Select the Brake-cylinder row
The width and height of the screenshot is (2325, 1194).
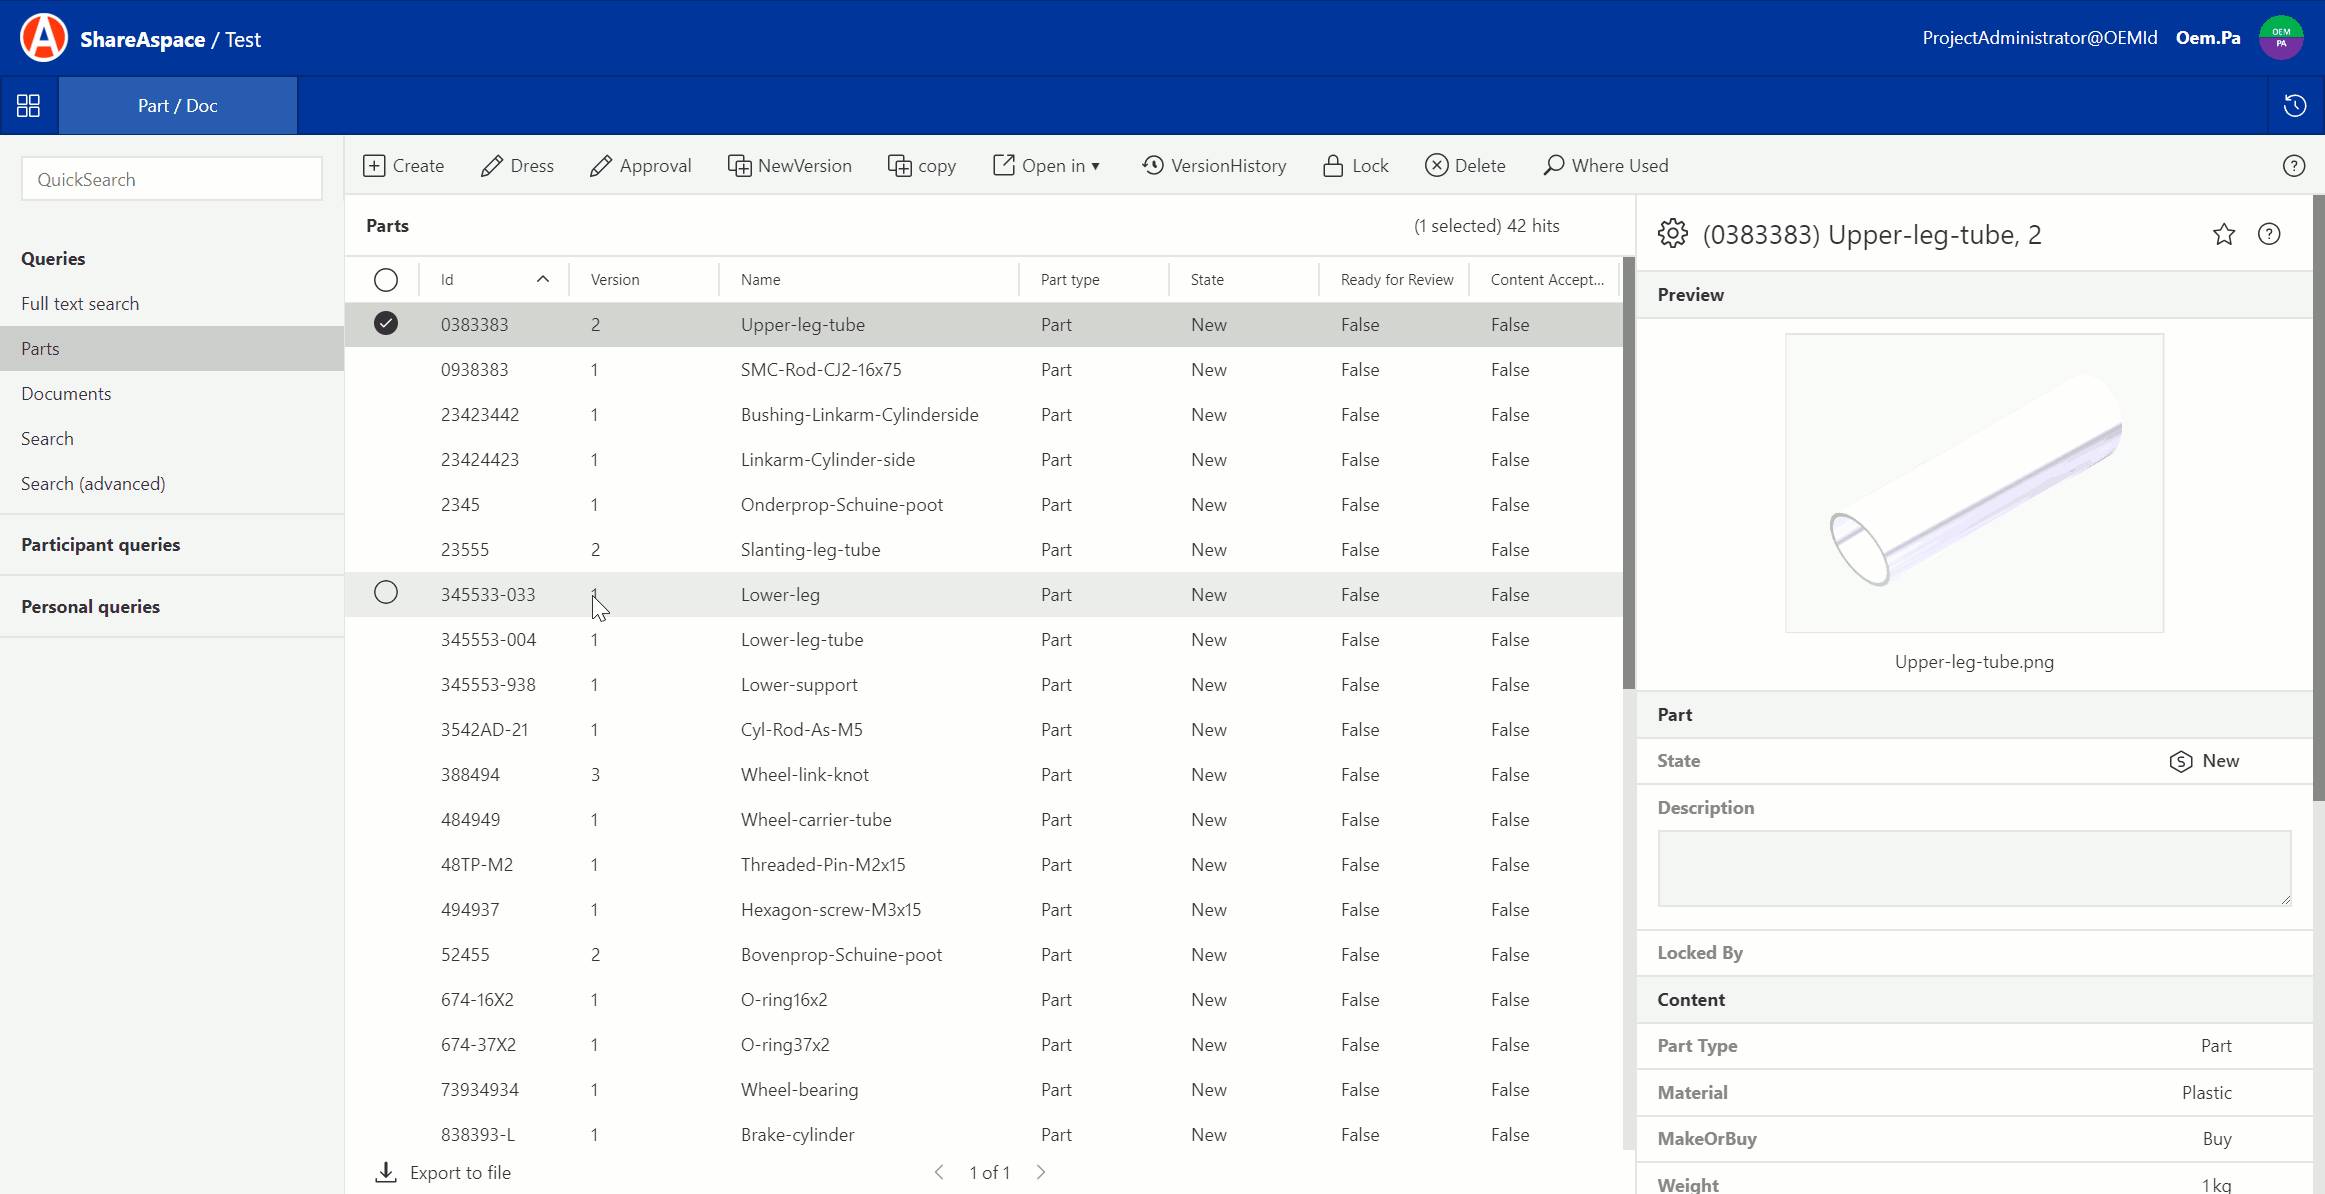tap(984, 1134)
